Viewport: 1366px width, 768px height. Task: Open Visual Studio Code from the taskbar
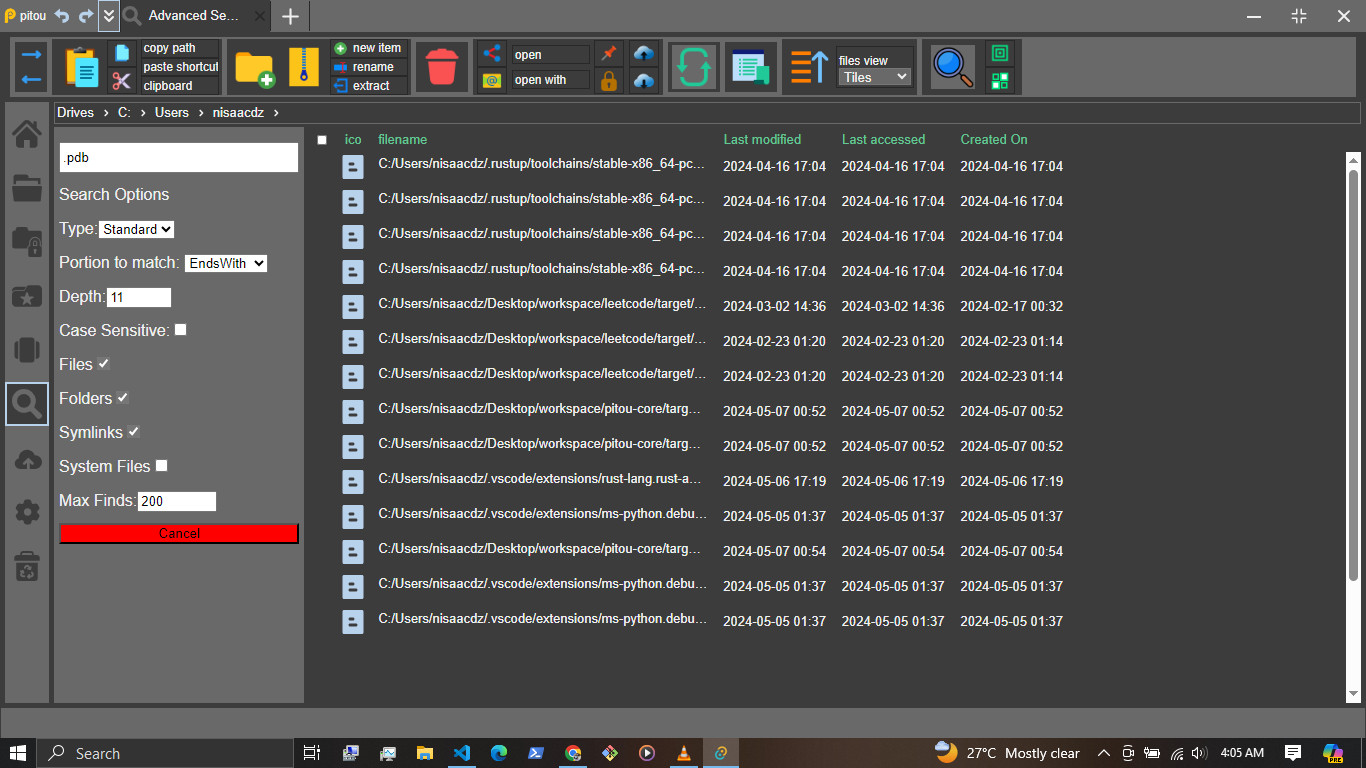[x=461, y=753]
